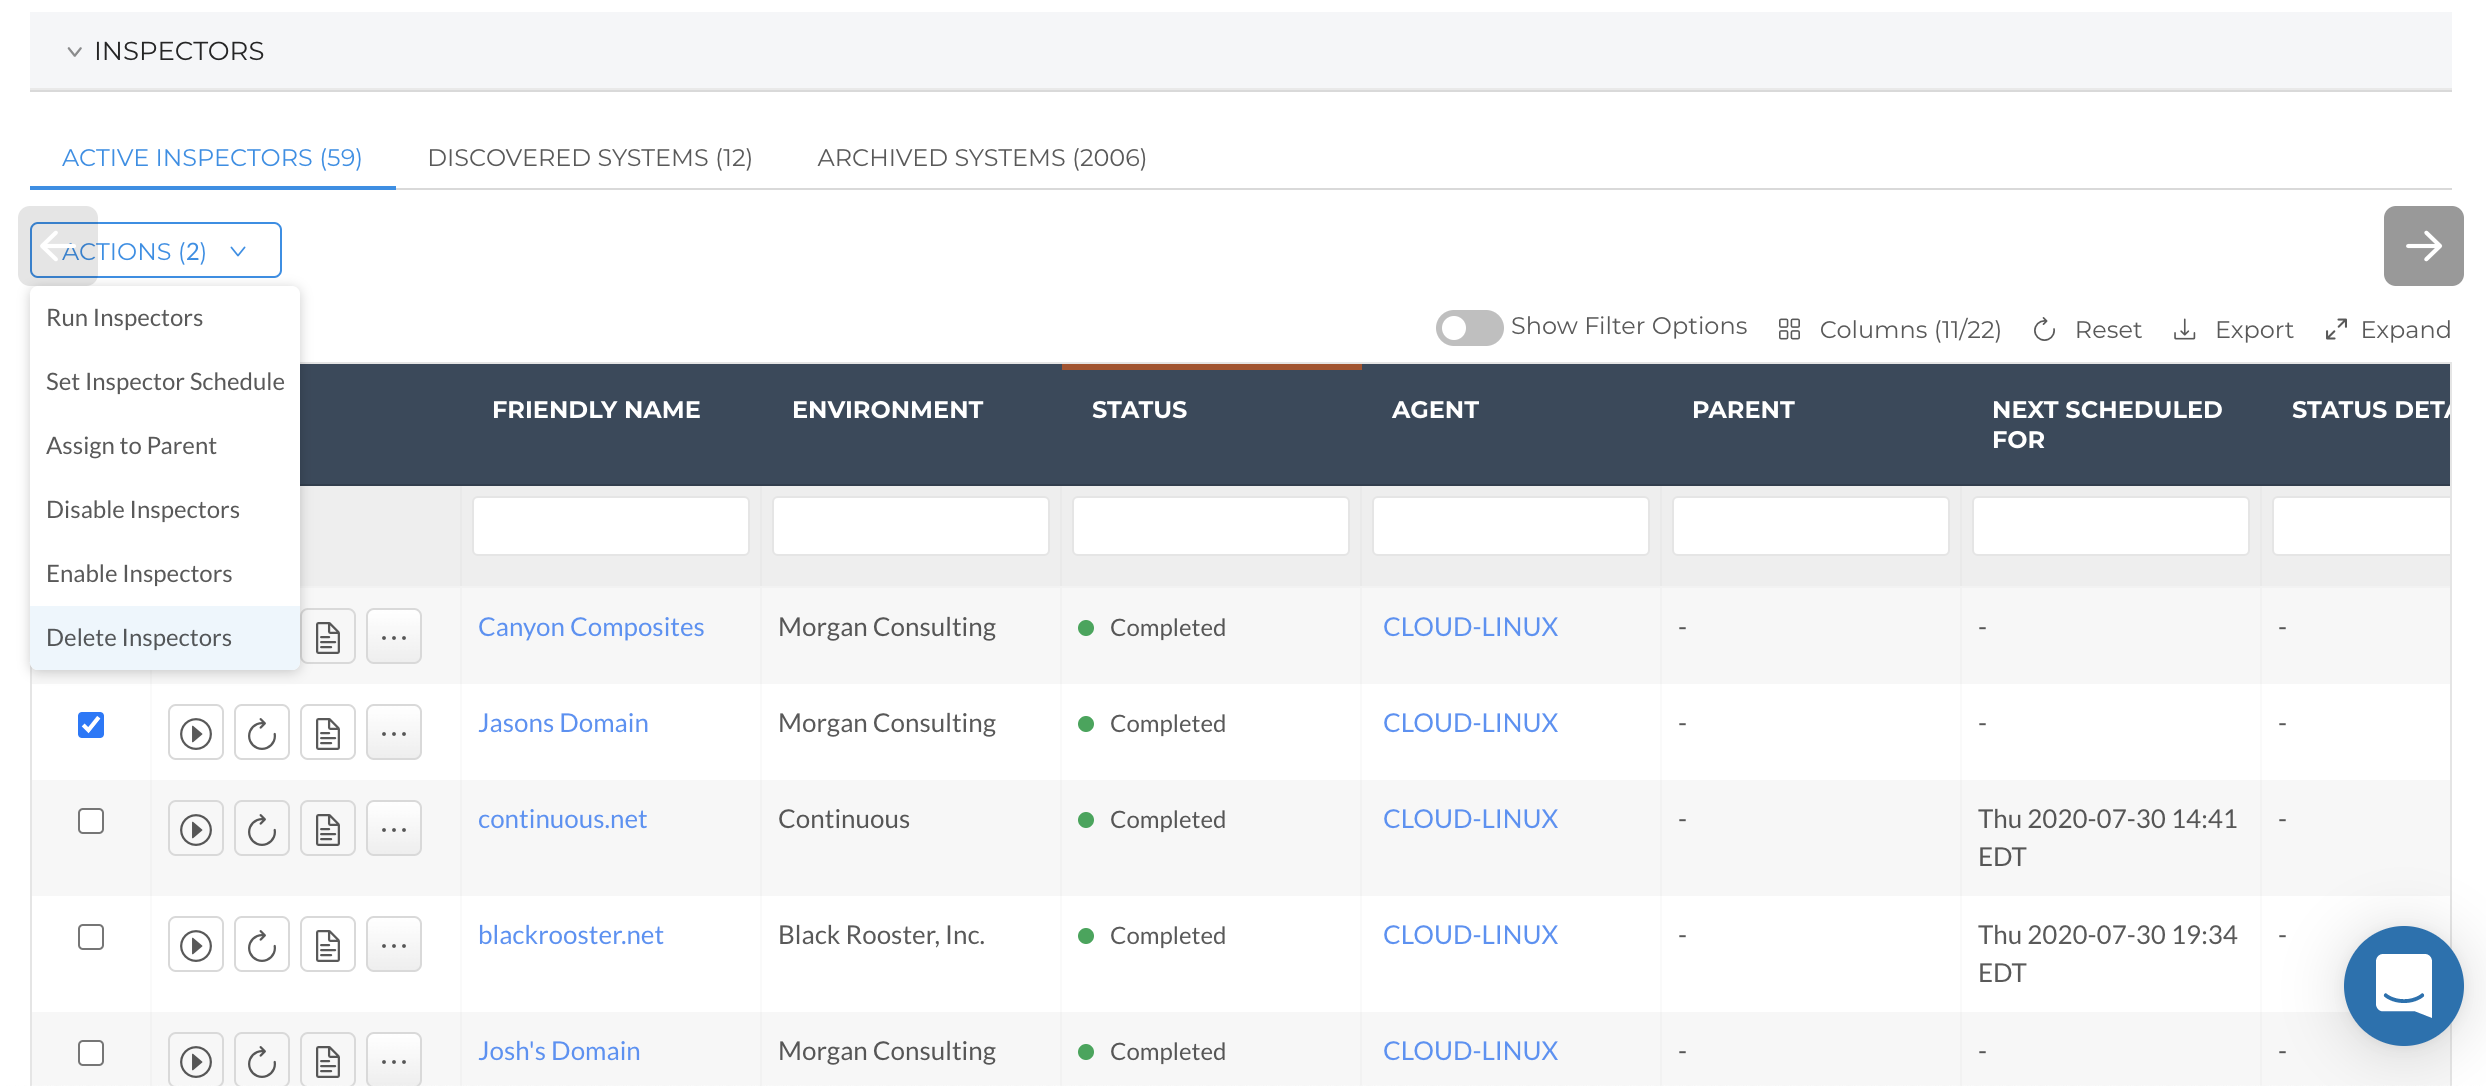2486x1086 pixels.
Task: Open blackrooster.net inspector link
Action: pos(571,935)
